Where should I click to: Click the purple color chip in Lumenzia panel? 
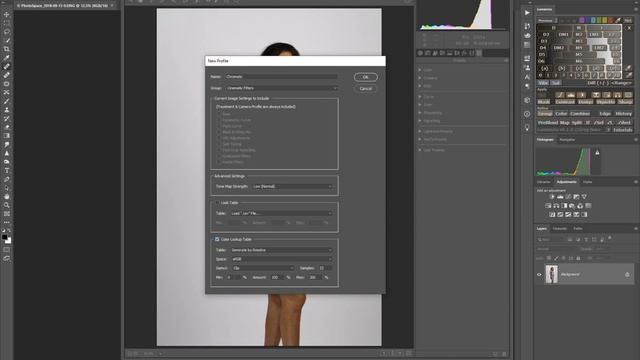(x=581, y=20)
